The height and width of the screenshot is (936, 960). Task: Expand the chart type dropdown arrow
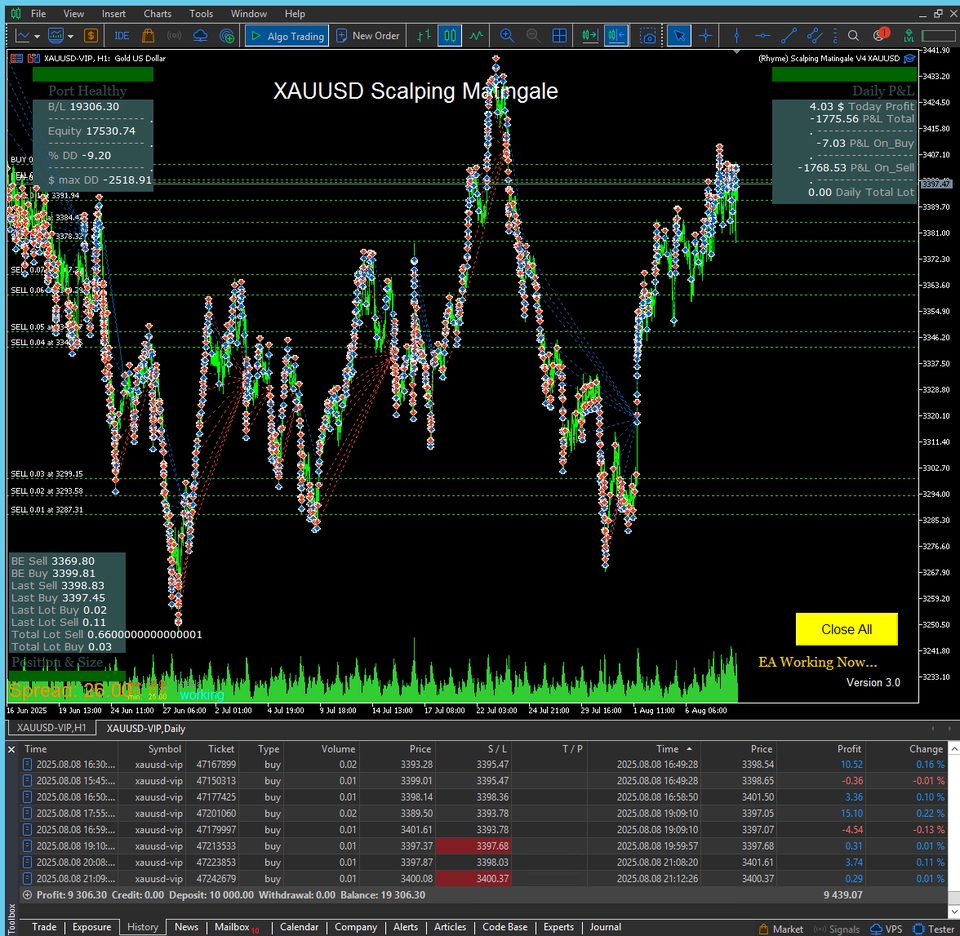(37, 36)
